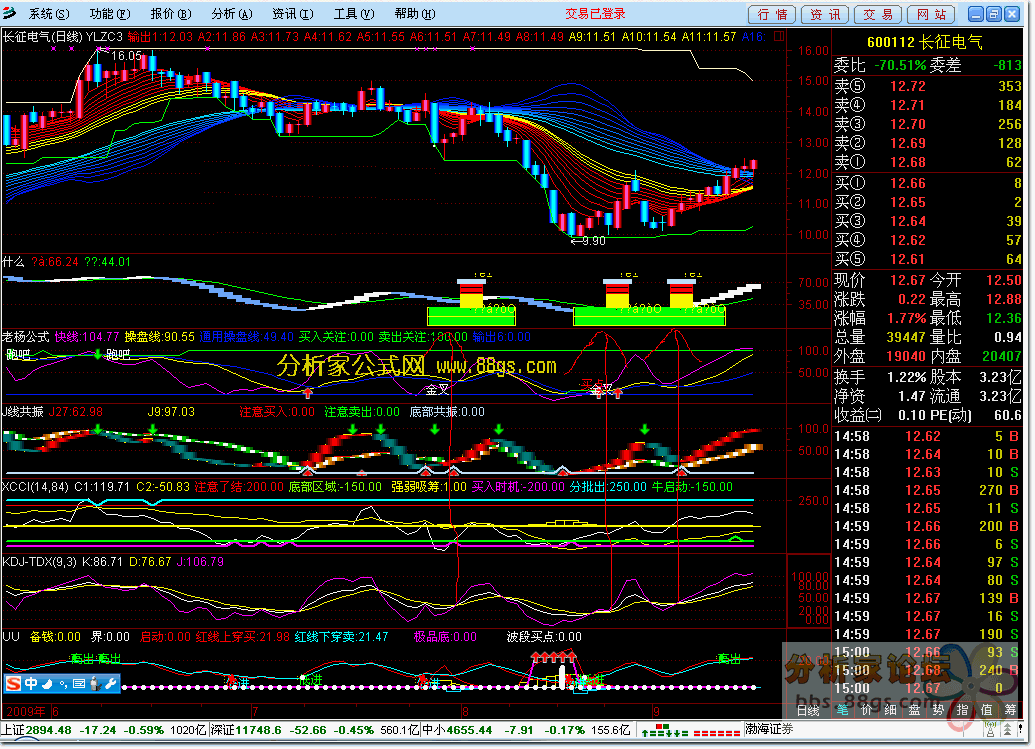Screen dimensions: 1035x749
Task: Click the 16.05 high price annotation
Action: point(126,55)
